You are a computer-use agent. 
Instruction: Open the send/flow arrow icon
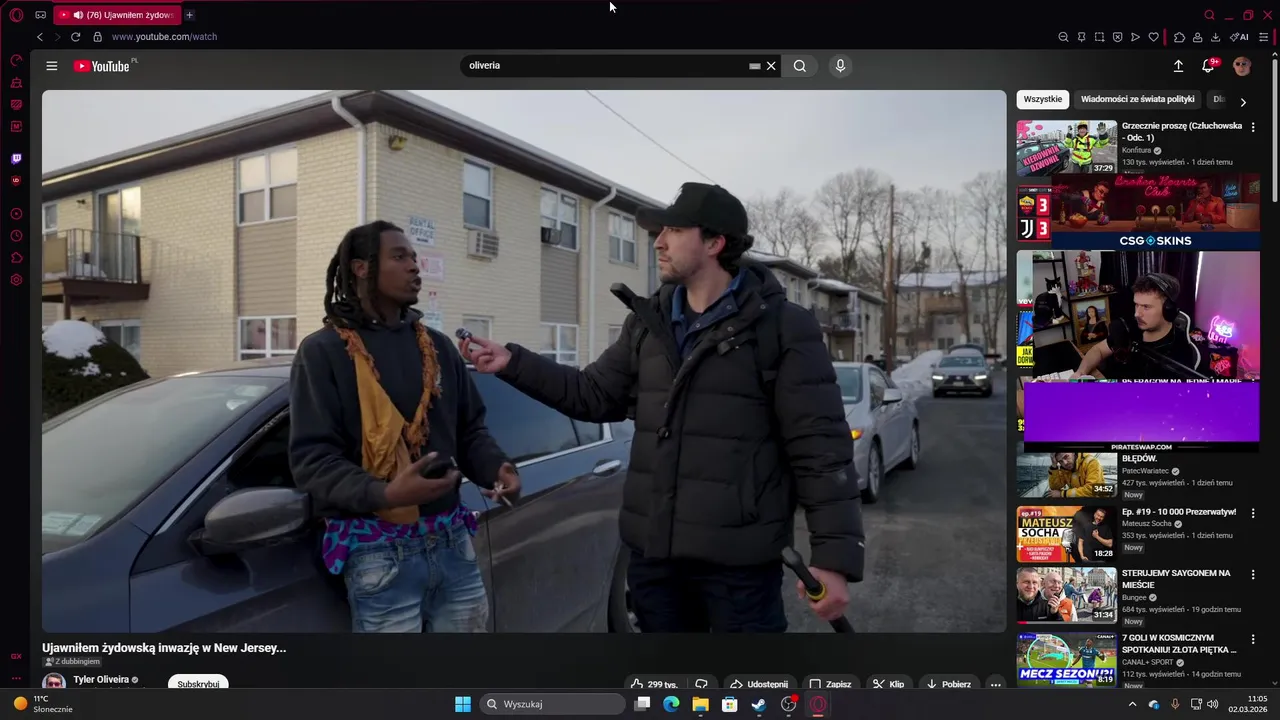[1135, 37]
